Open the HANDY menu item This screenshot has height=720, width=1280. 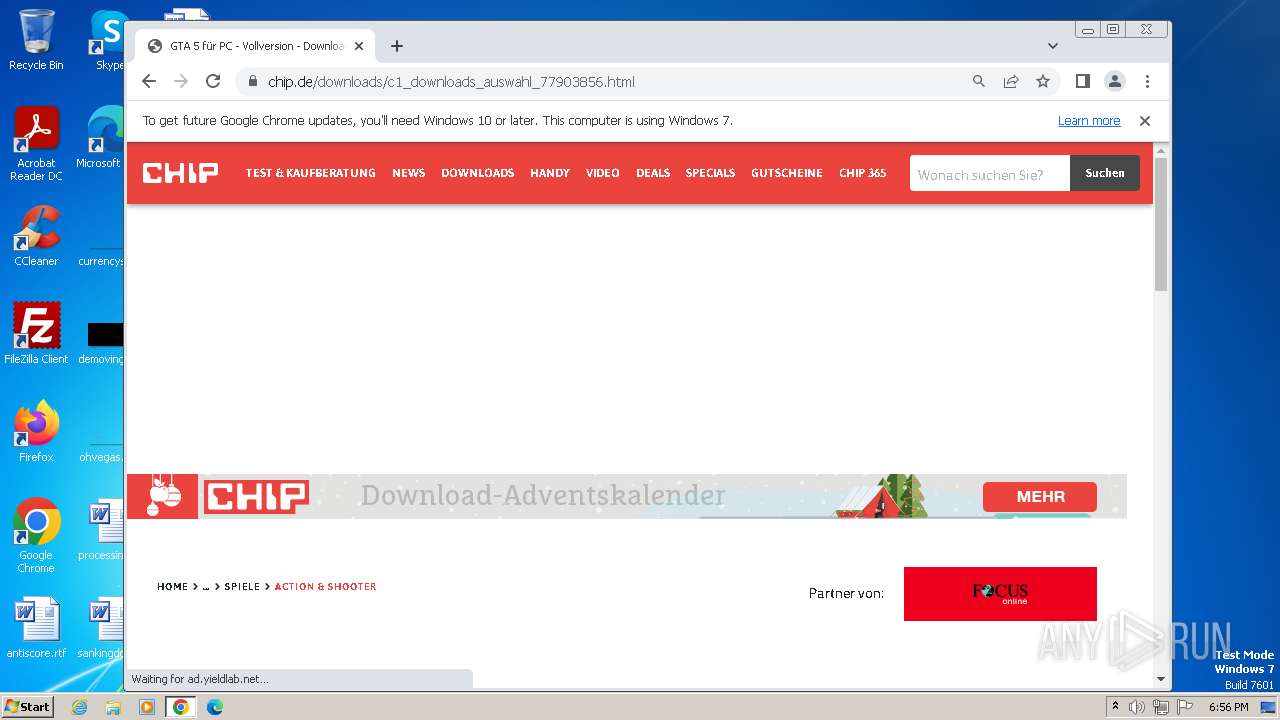[550, 173]
